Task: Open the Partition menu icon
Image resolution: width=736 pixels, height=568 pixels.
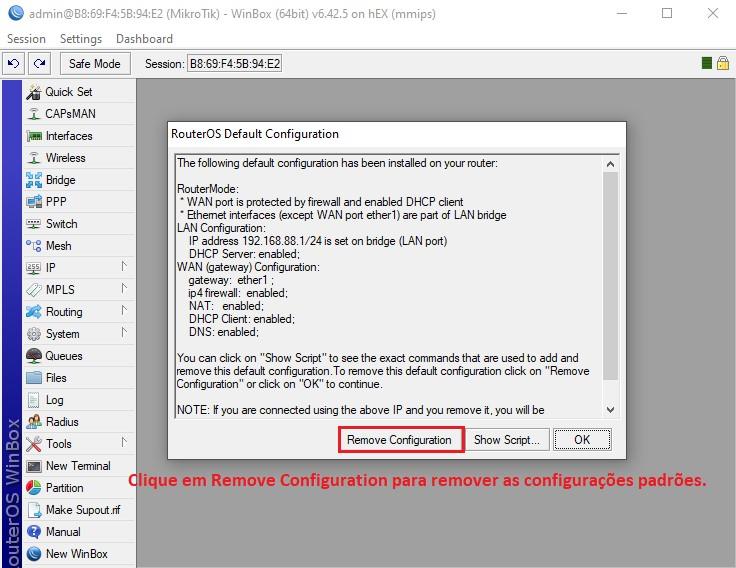Action: pyautogui.click(x=34, y=488)
